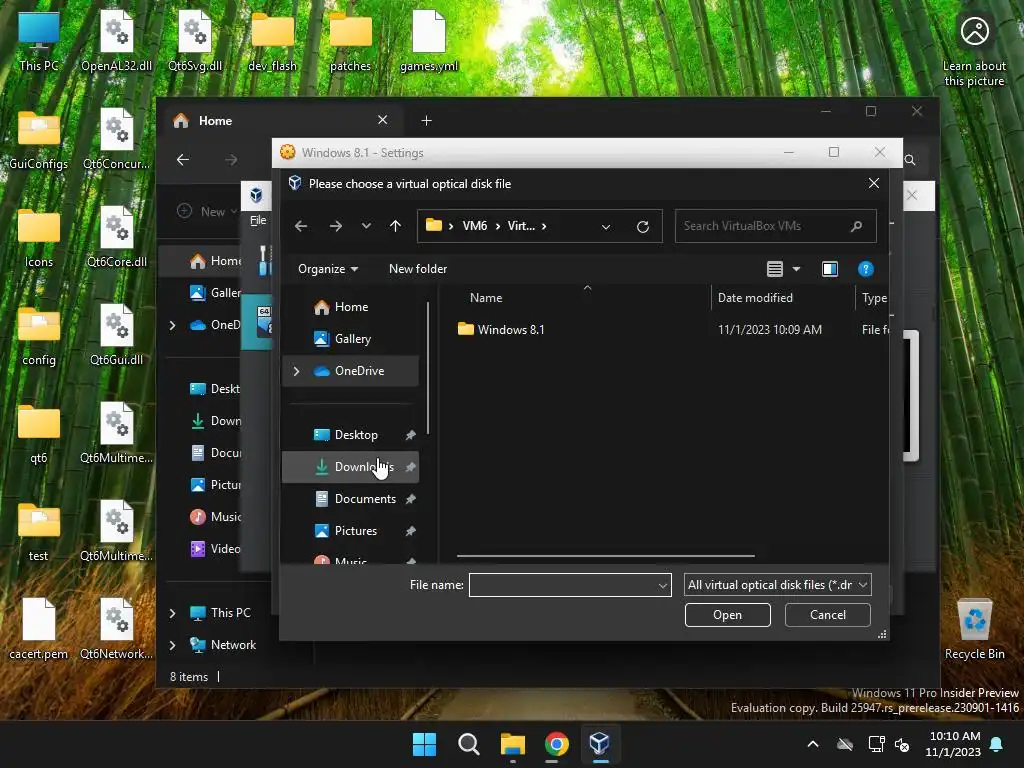Sort files by Name column
The width and height of the screenshot is (1024, 768).
[x=486, y=298]
